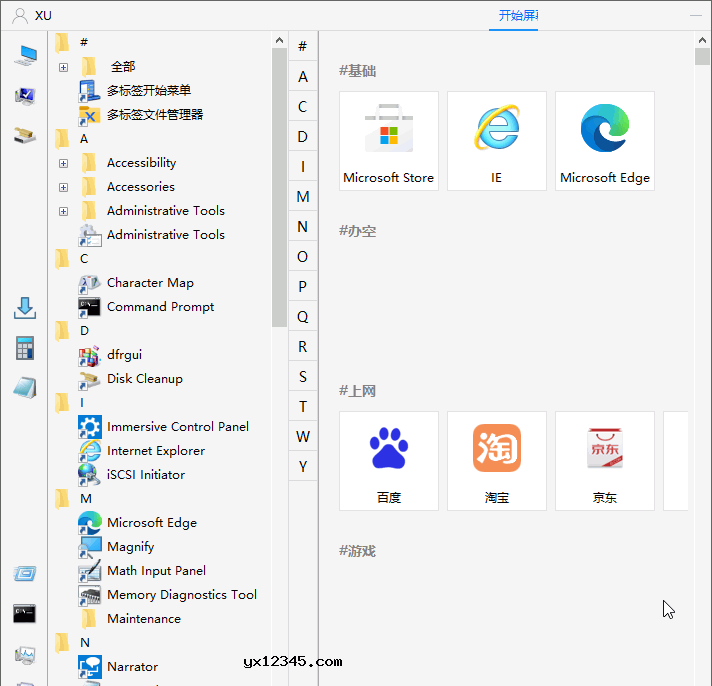Open the calculator sidebar icon

[x=25, y=348]
